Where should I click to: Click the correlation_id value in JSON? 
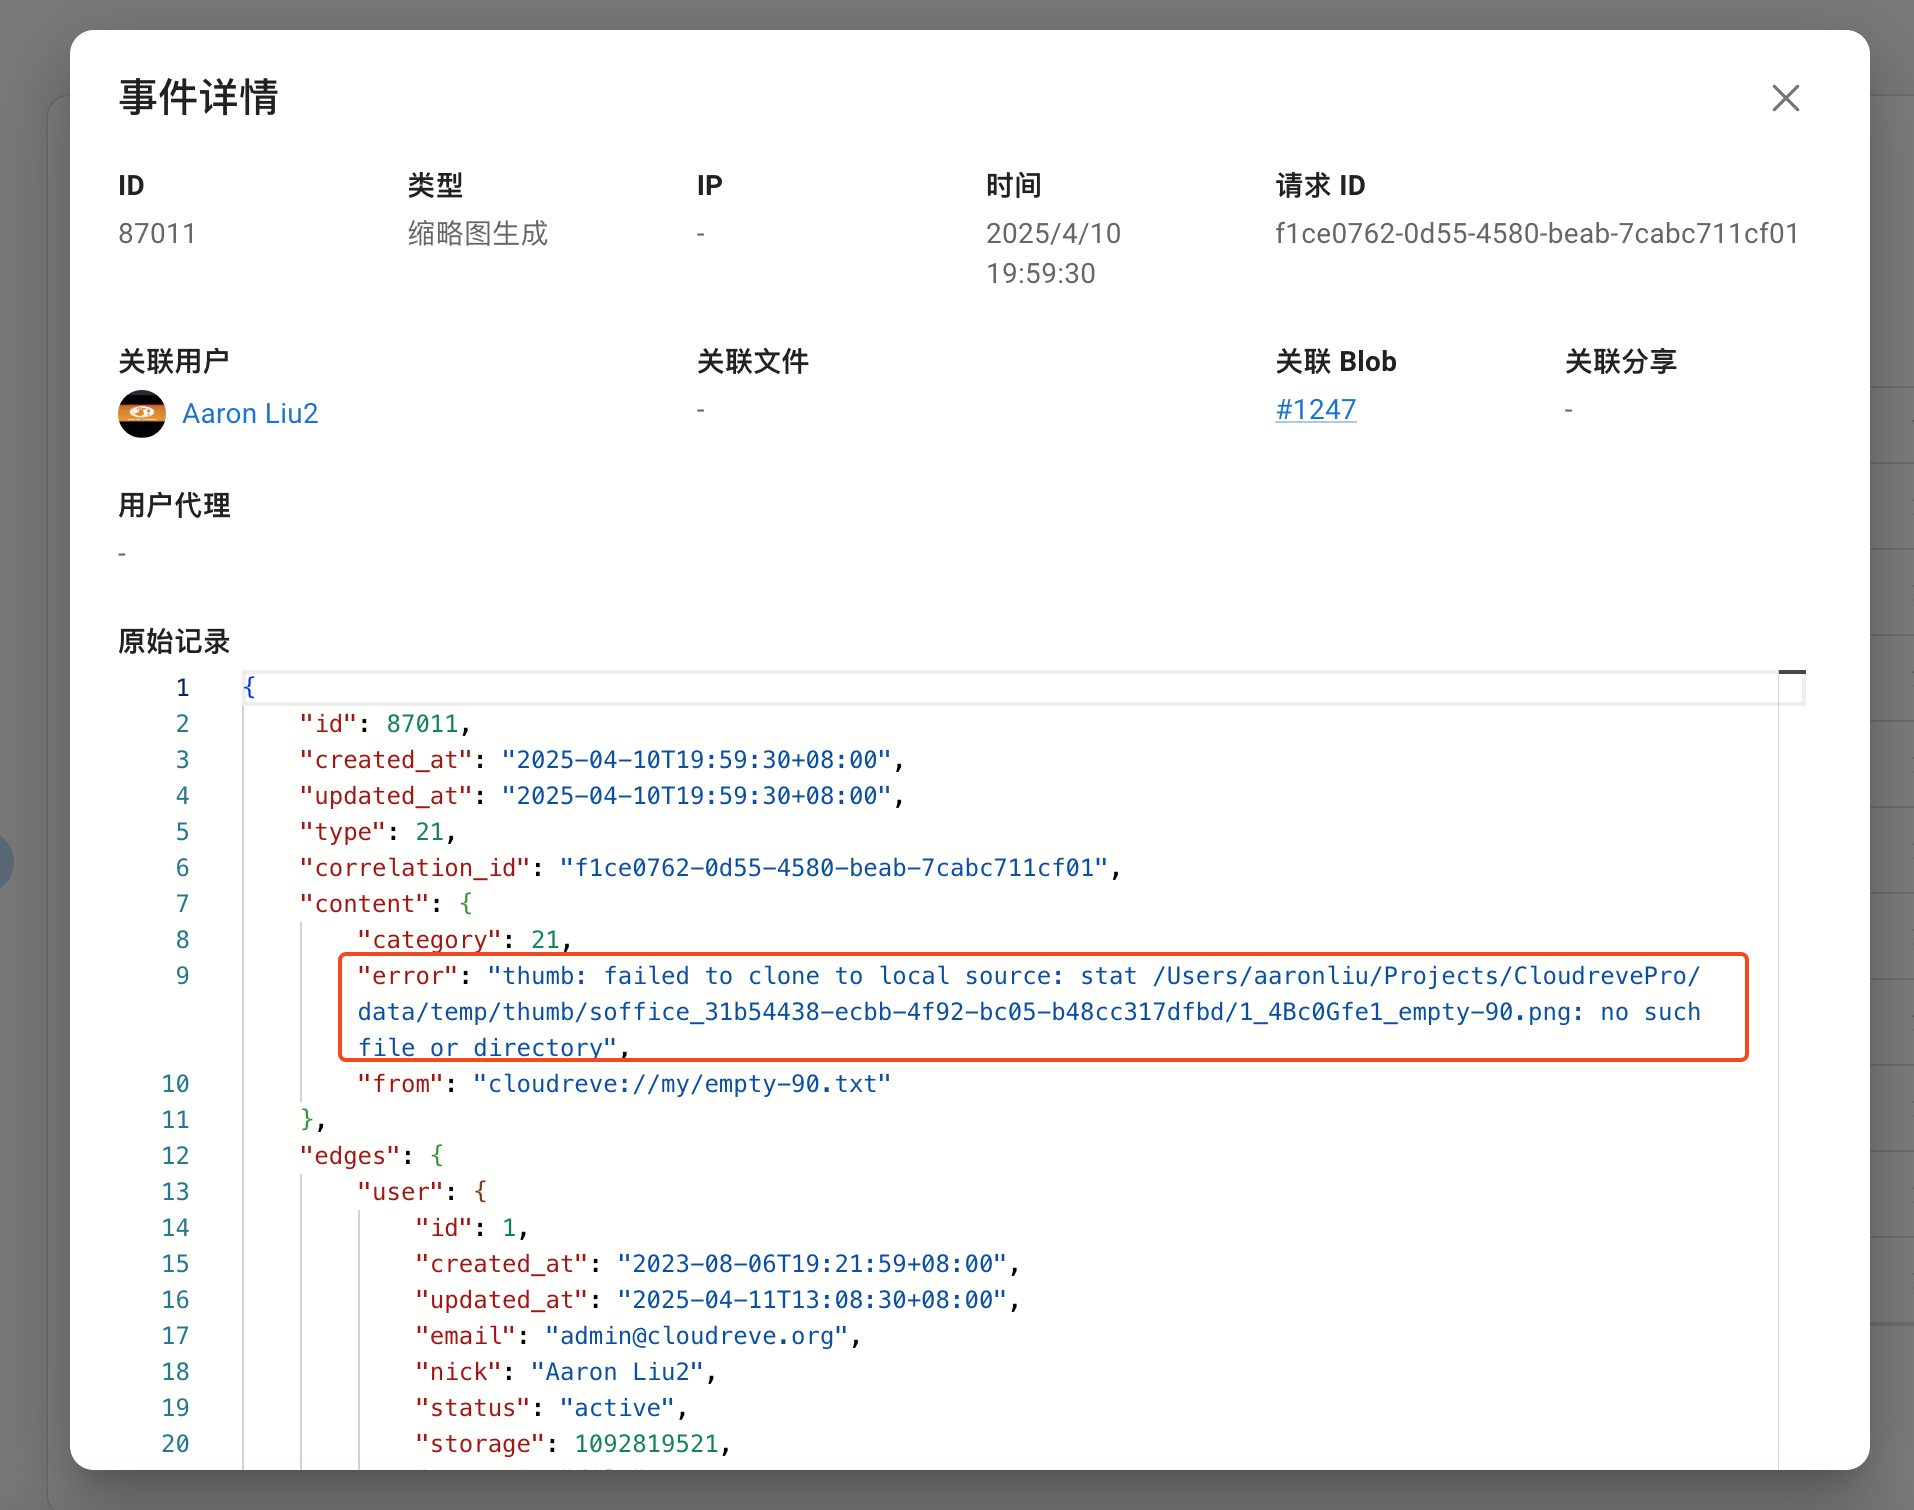click(x=833, y=868)
